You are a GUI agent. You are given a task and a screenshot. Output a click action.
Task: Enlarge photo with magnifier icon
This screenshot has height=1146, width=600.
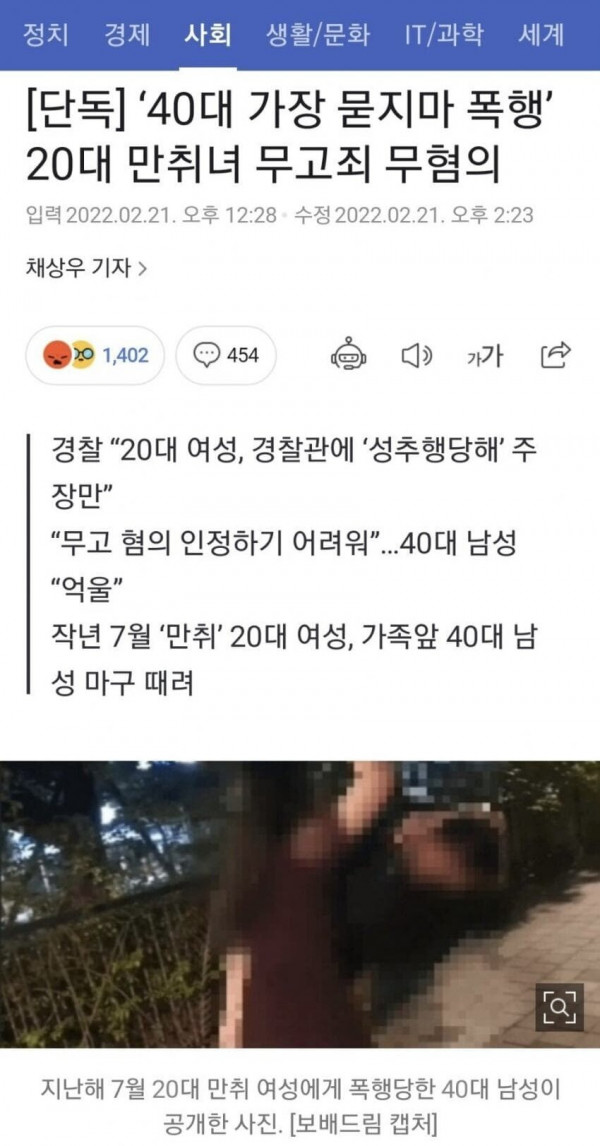(559, 1007)
